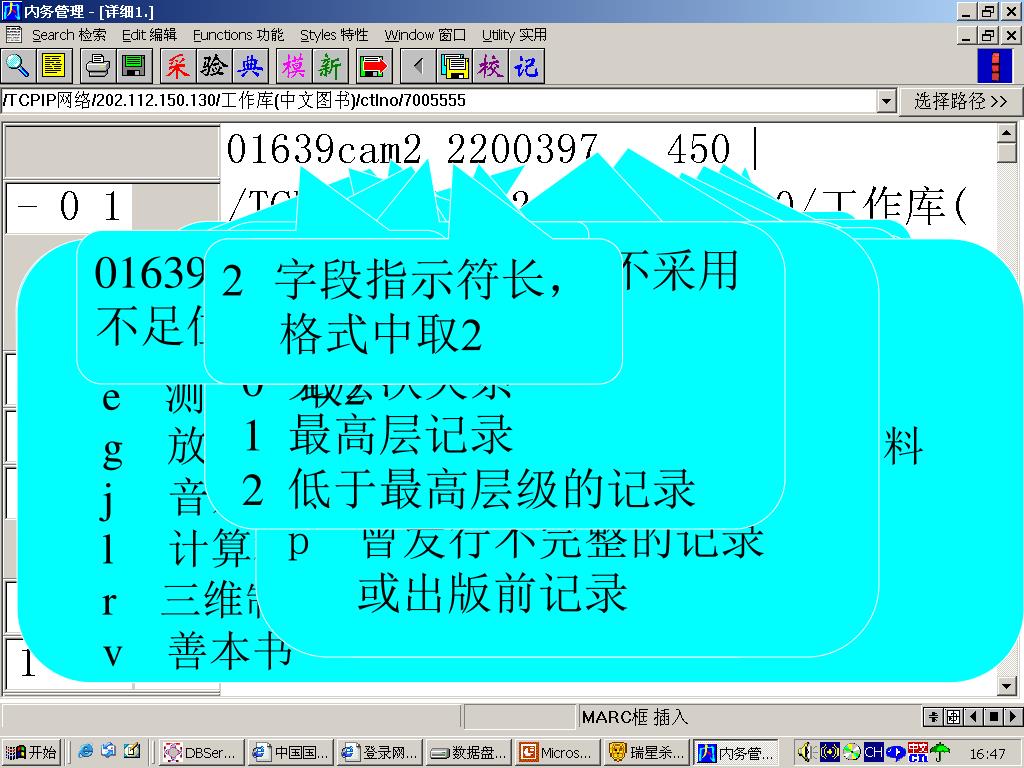Viewport: 1024px width, 768px height.
Task: Click the left triangle back icon
Action: pos(418,66)
